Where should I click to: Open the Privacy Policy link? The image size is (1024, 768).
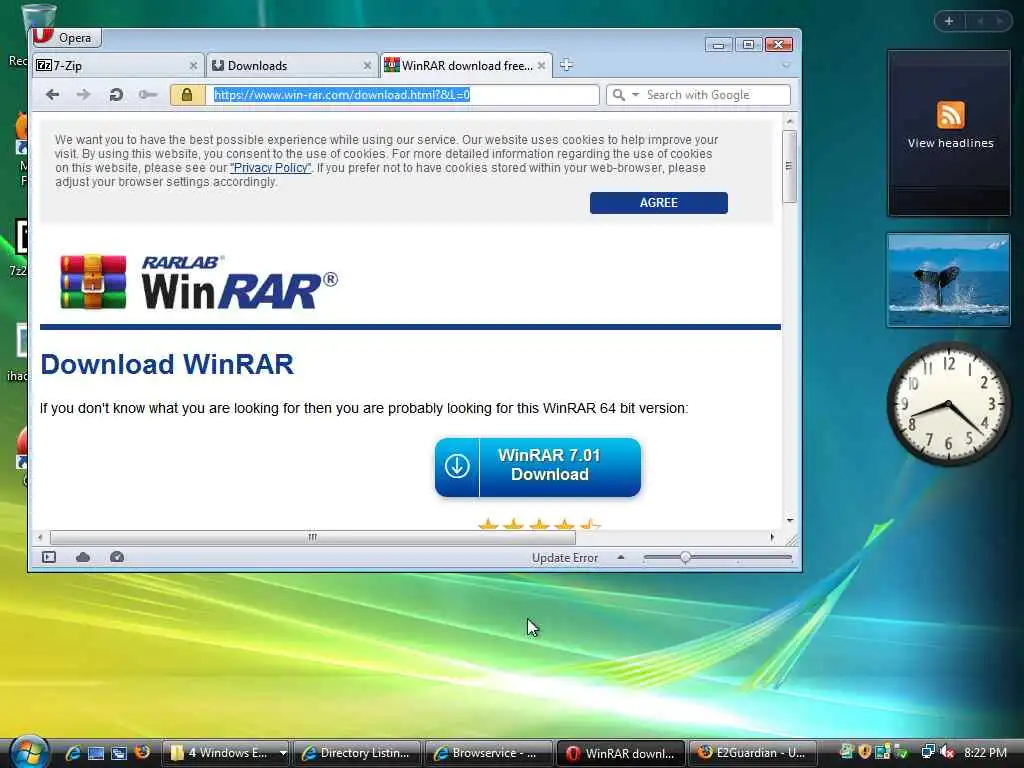pyautogui.click(x=270, y=168)
